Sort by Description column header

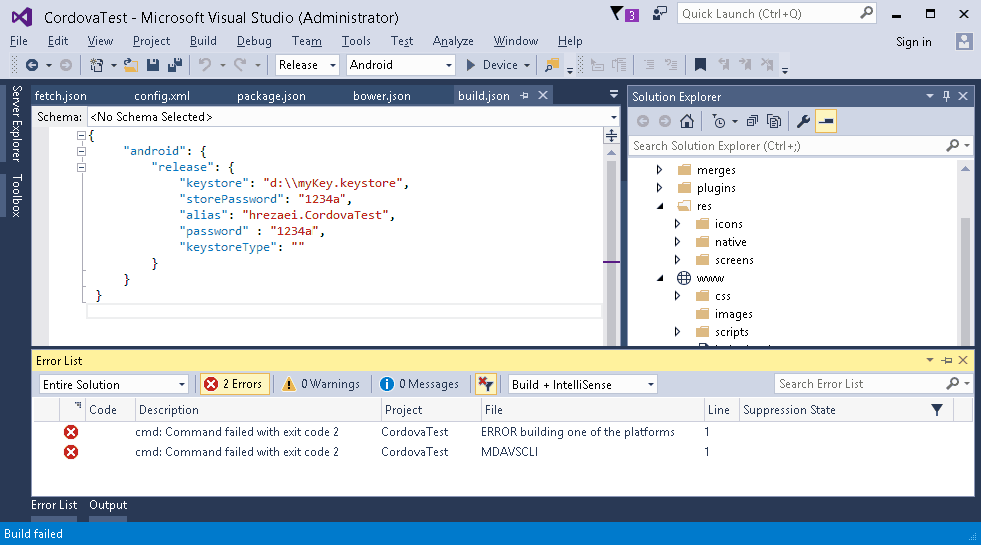258,410
